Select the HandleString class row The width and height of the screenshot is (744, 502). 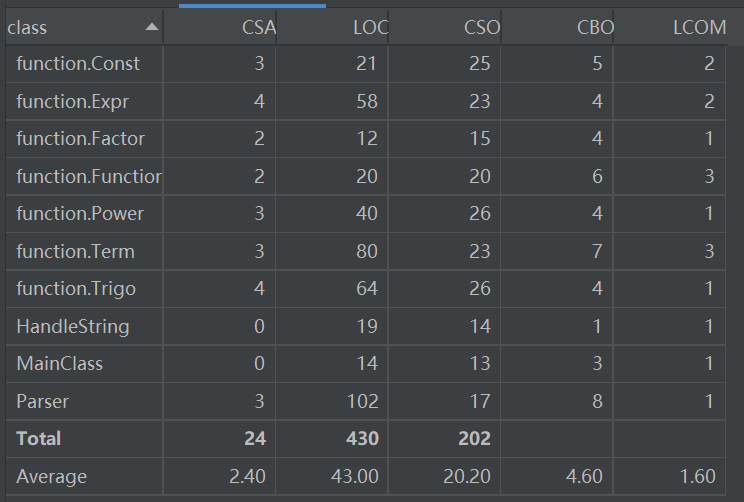tap(366, 326)
